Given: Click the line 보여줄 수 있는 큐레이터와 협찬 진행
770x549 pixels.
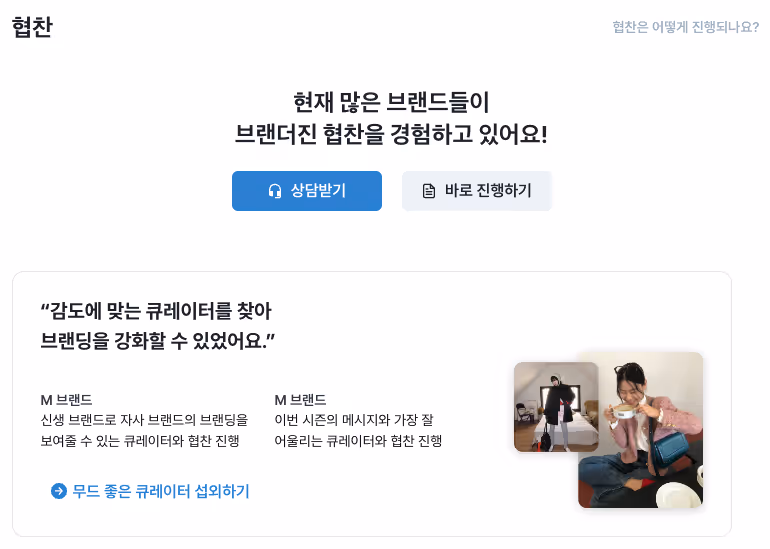Looking at the screenshot, I should tap(140, 441).
